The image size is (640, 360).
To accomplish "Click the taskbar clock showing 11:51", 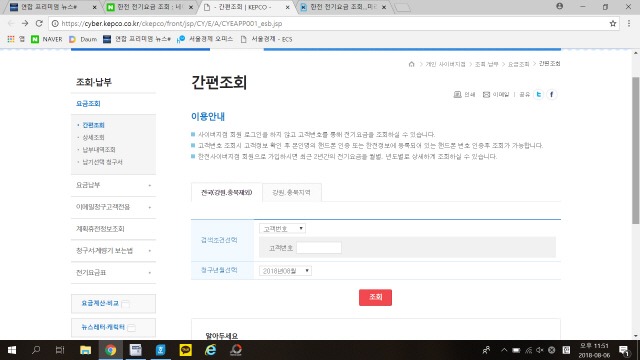I will pos(593,350).
